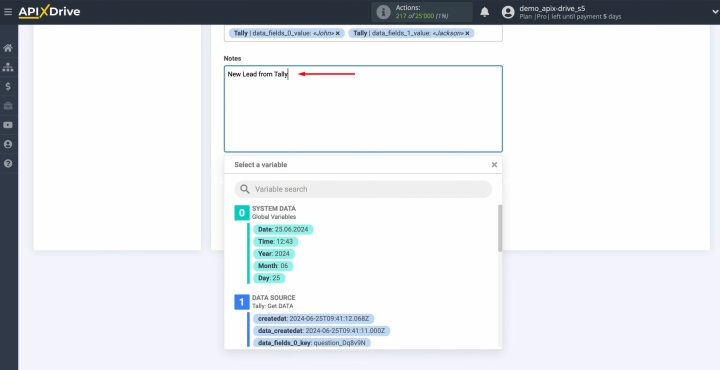
Task: Insert the Year: 2024 variable
Action: 274,253
